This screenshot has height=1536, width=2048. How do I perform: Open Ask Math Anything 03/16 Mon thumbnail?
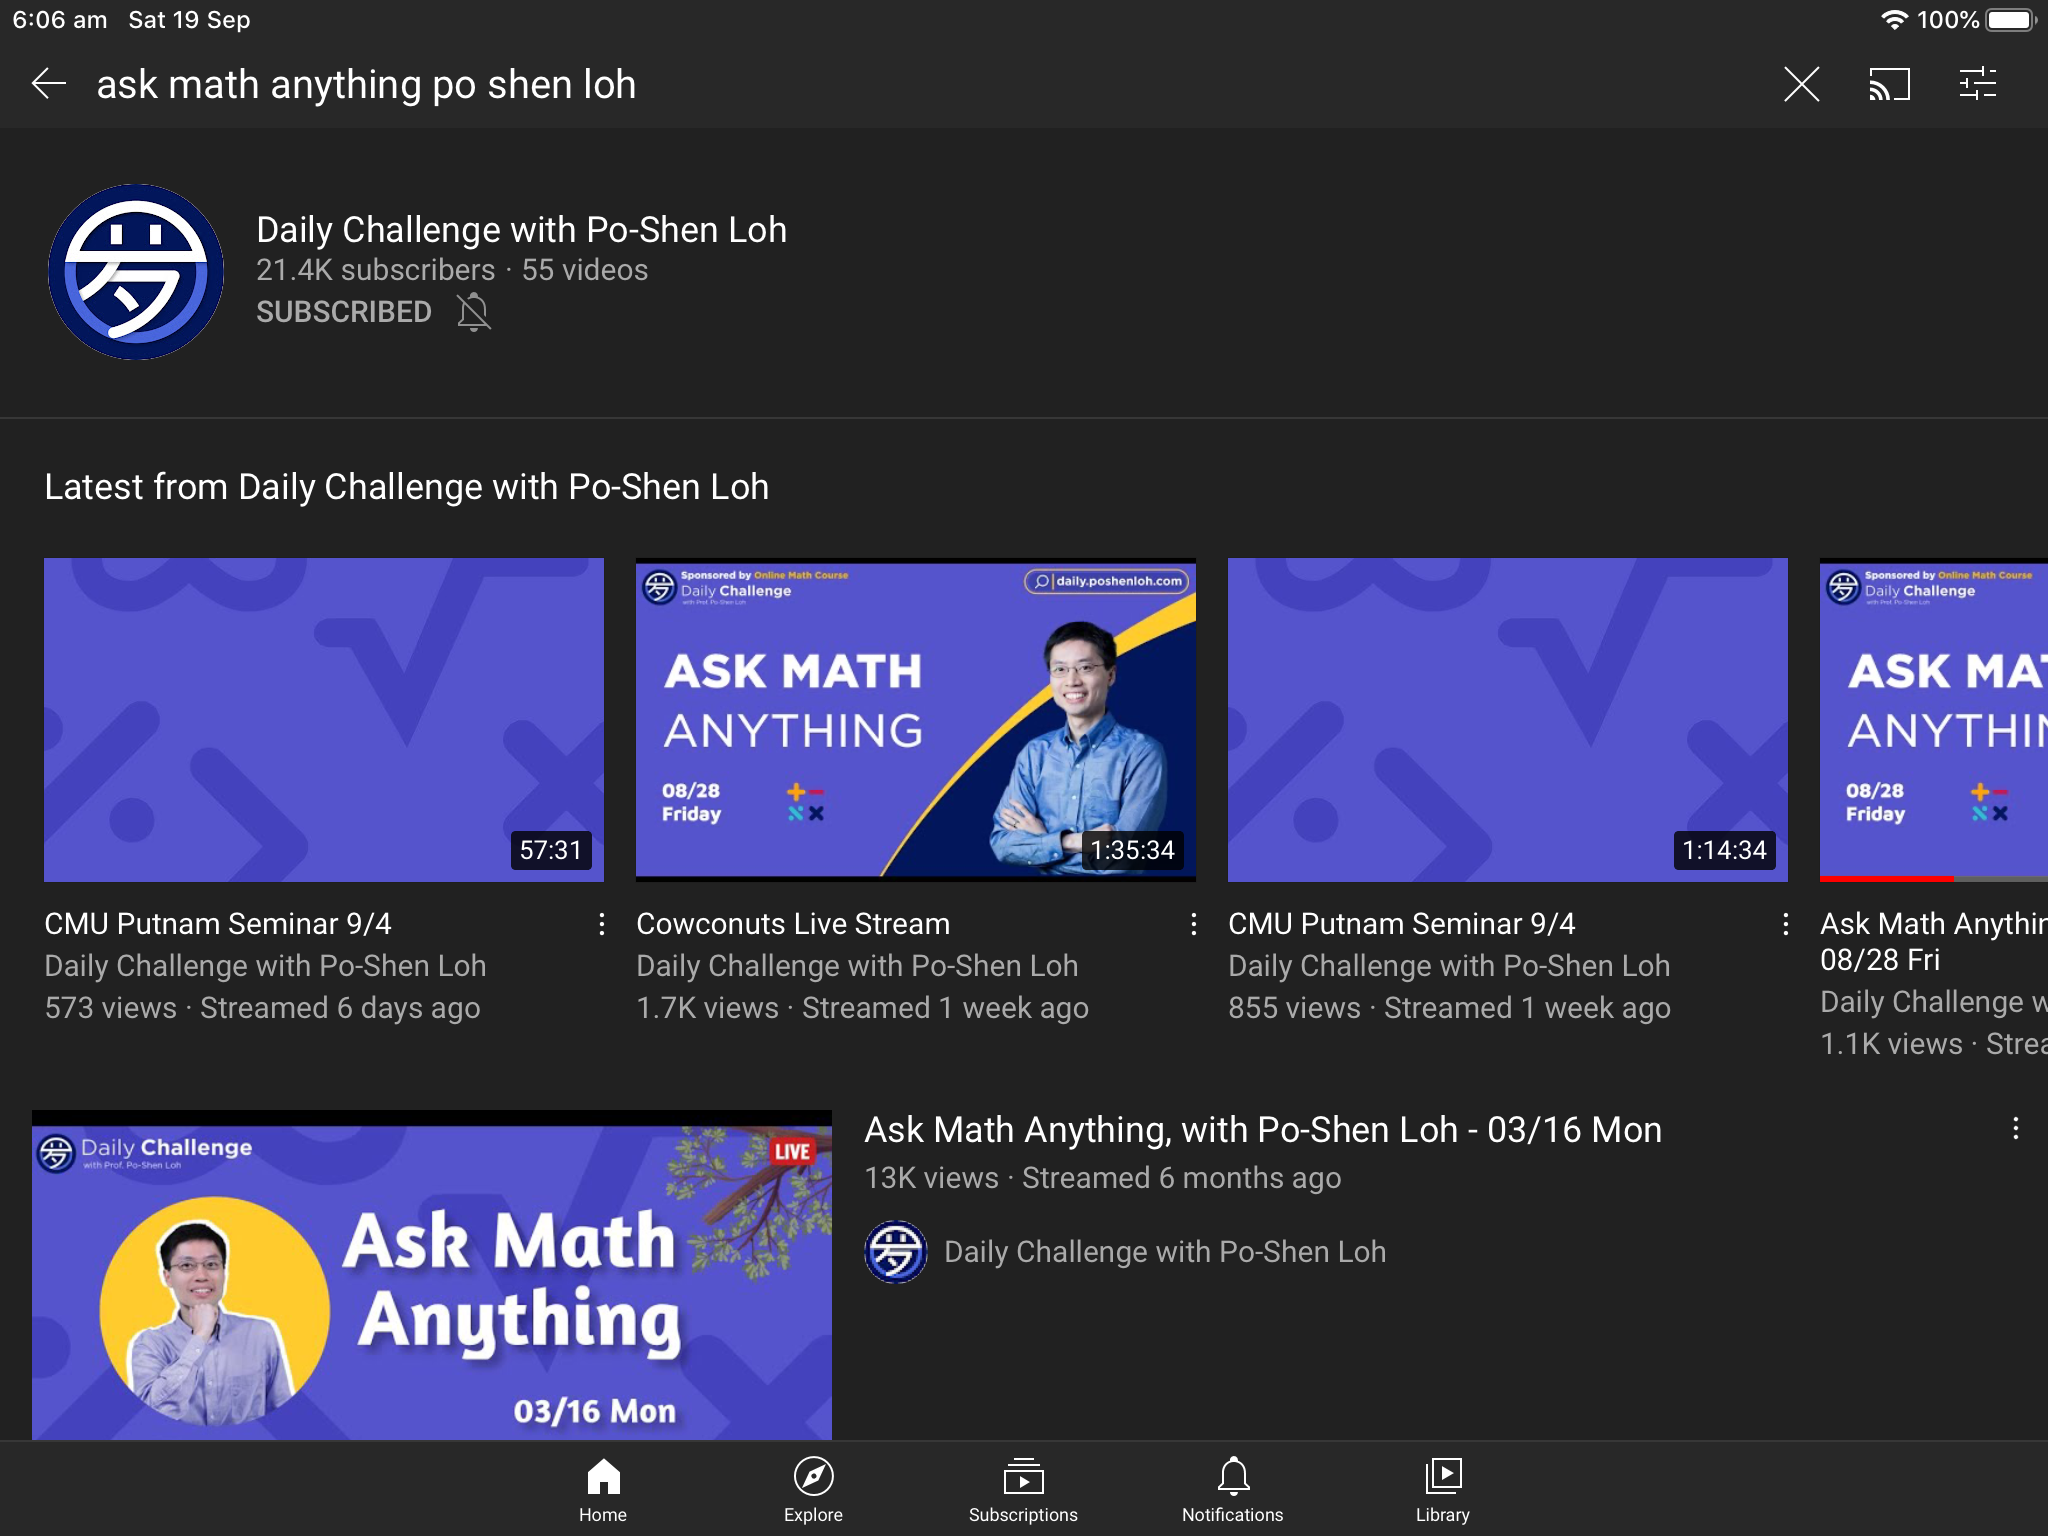(x=432, y=1275)
